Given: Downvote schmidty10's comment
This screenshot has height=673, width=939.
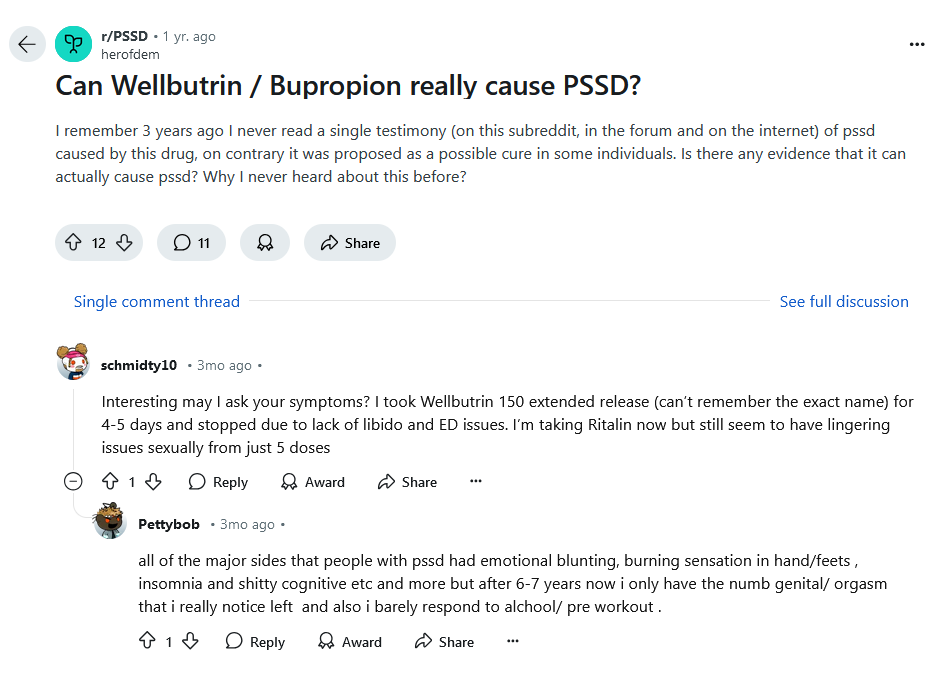Looking at the screenshot, I should 153,481.
